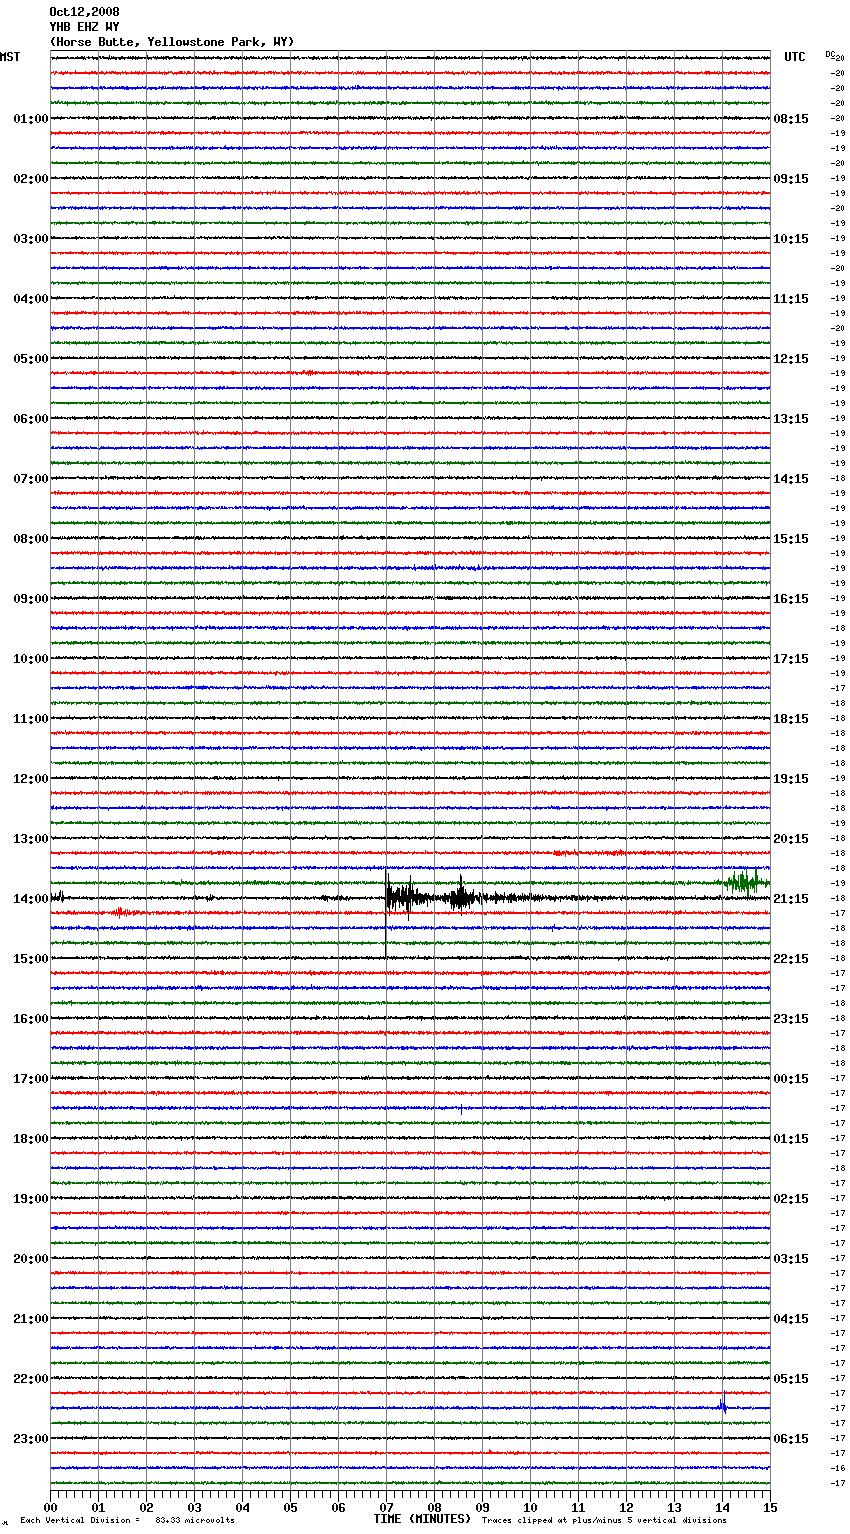
Task: Click the Oct12,2008 date header
Action: (x=84, y=12)
